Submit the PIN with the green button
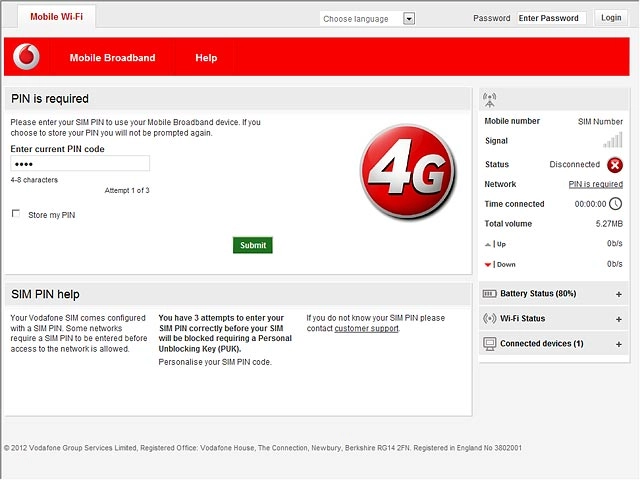 (x=253, y=245)
